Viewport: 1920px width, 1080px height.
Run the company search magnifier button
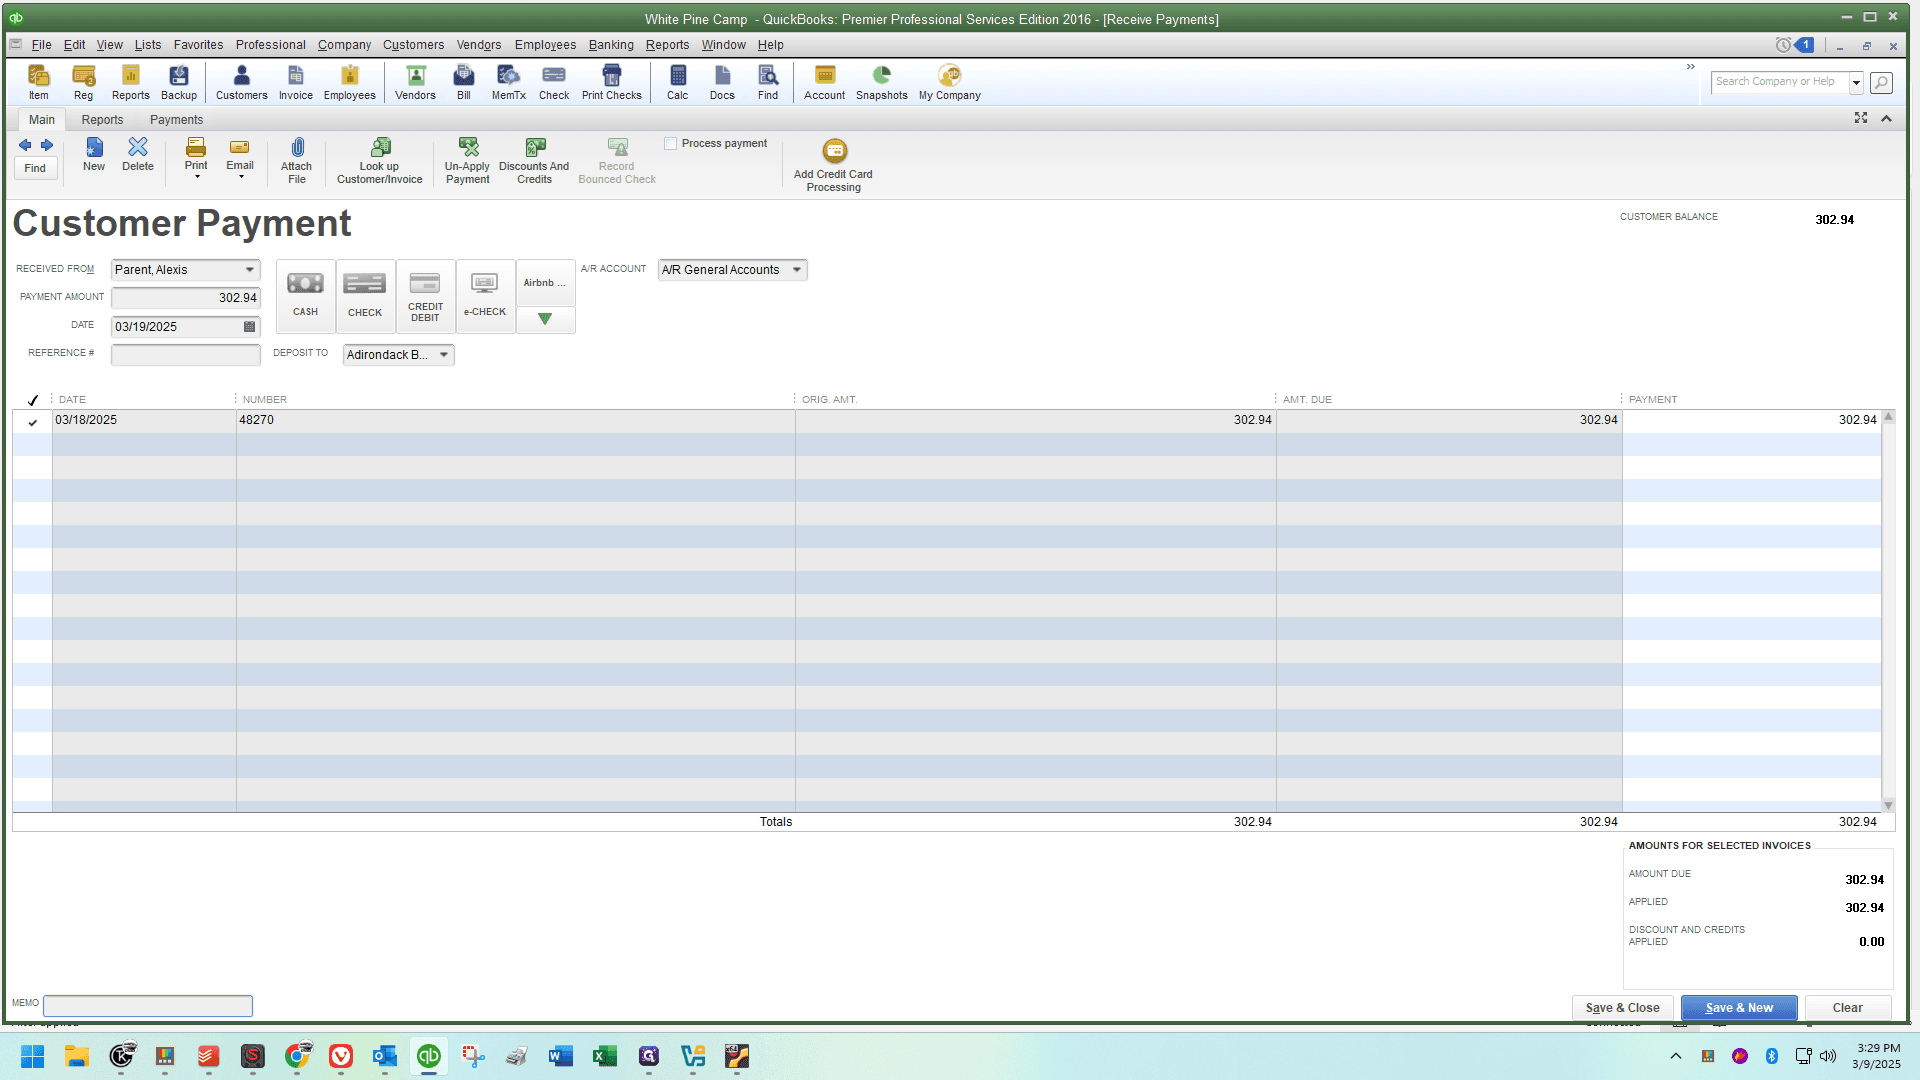tap(1881, 82)
